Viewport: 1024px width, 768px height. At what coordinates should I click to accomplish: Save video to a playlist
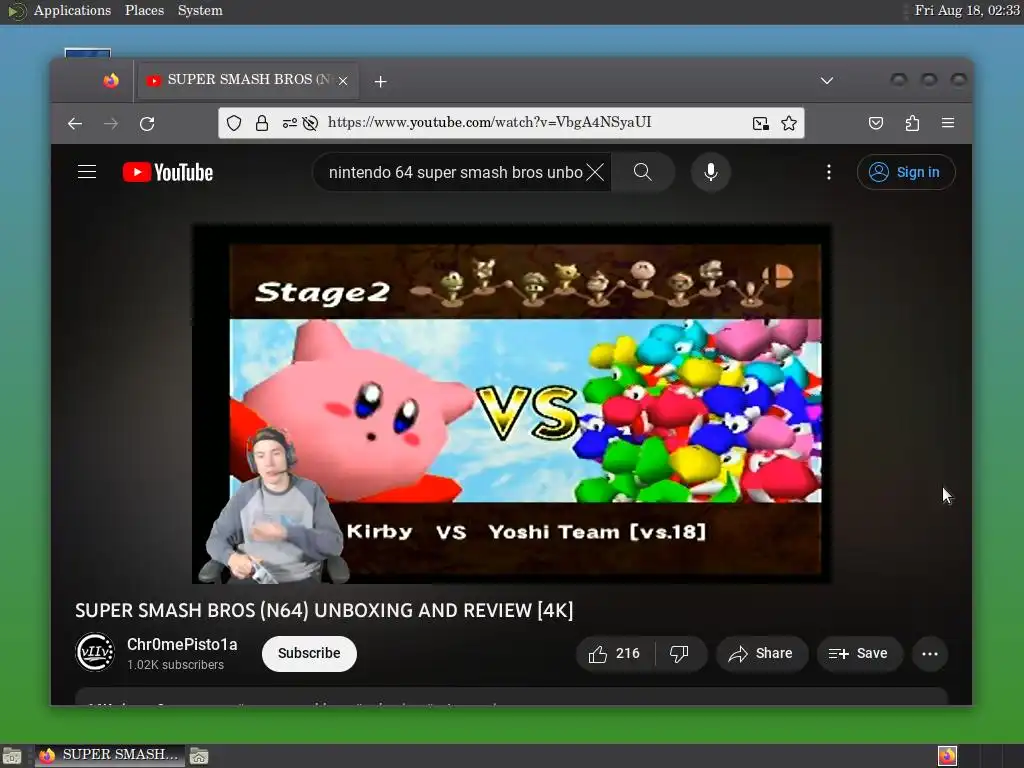pos(859,654)
